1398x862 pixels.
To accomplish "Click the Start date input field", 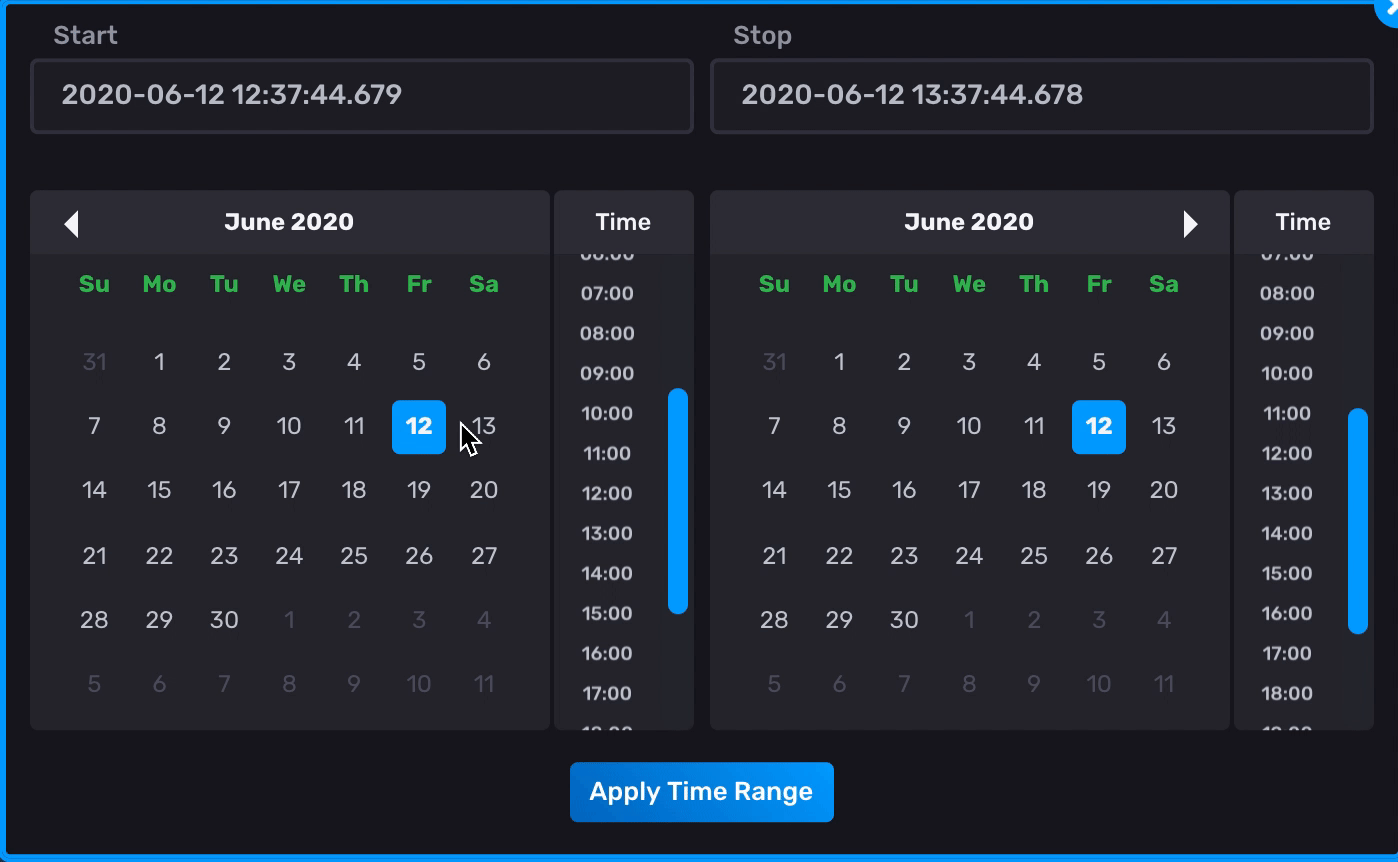I will pyautogui.click(x=362, y=96).
